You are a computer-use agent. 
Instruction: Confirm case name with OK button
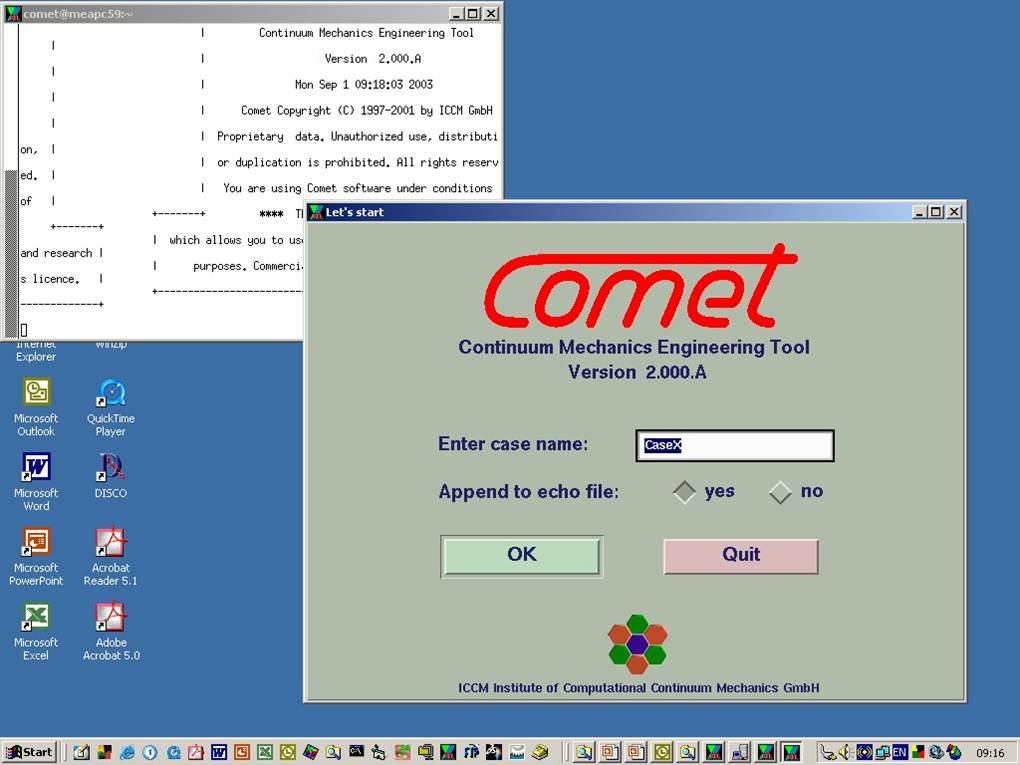[x=521, y=556]
